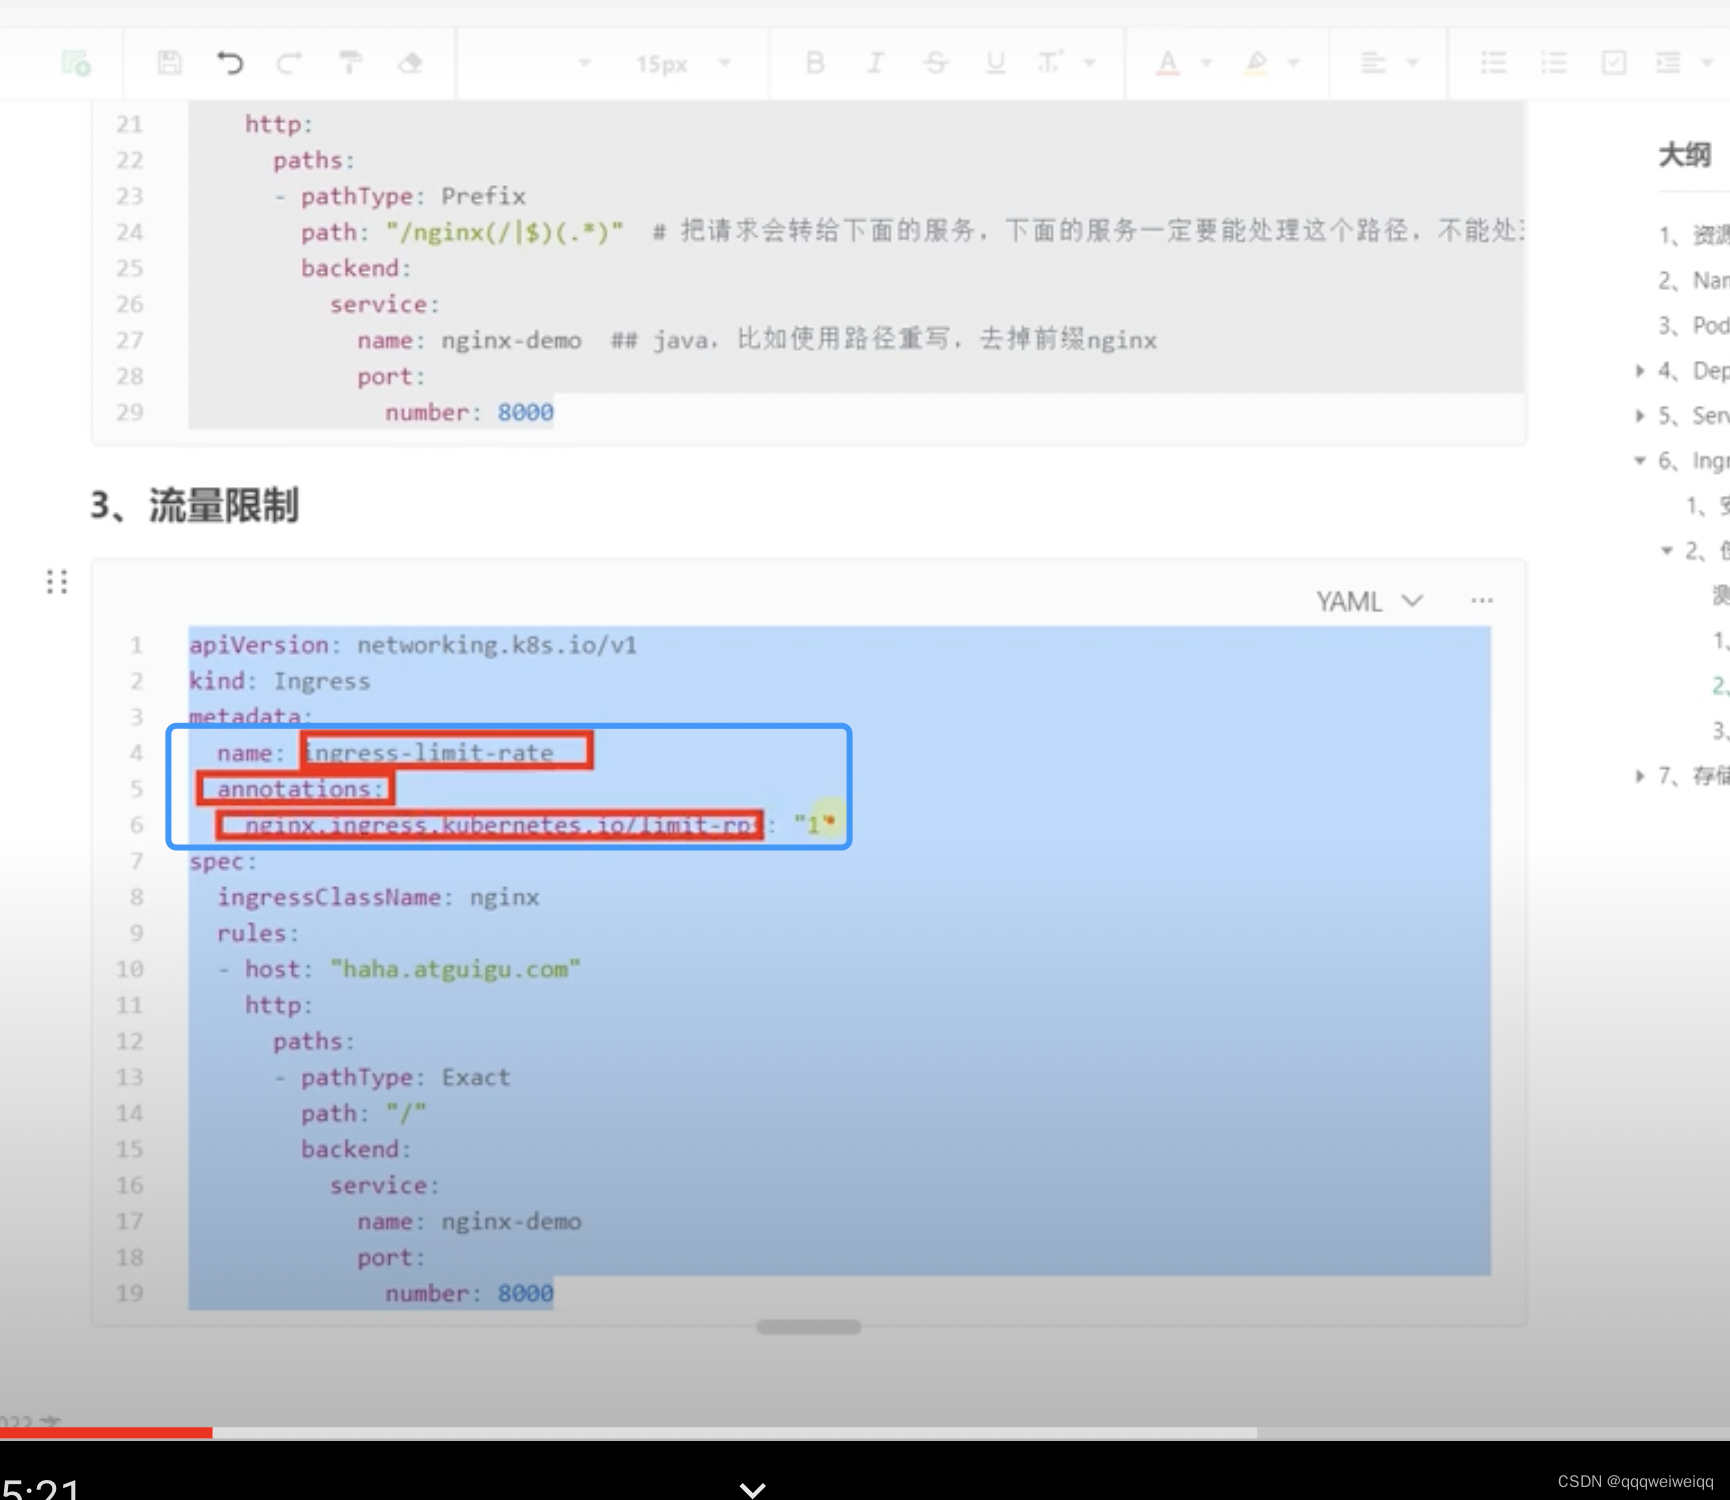Viewport: 1730px width, 1500px height.
Task: Open more text styles icon
Action: [1049, 63]
